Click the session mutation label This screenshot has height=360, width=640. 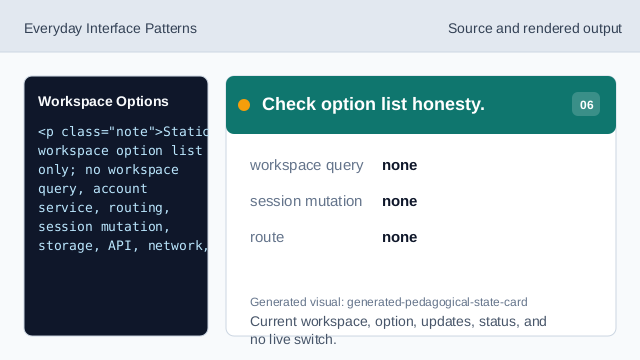(306, 201)
